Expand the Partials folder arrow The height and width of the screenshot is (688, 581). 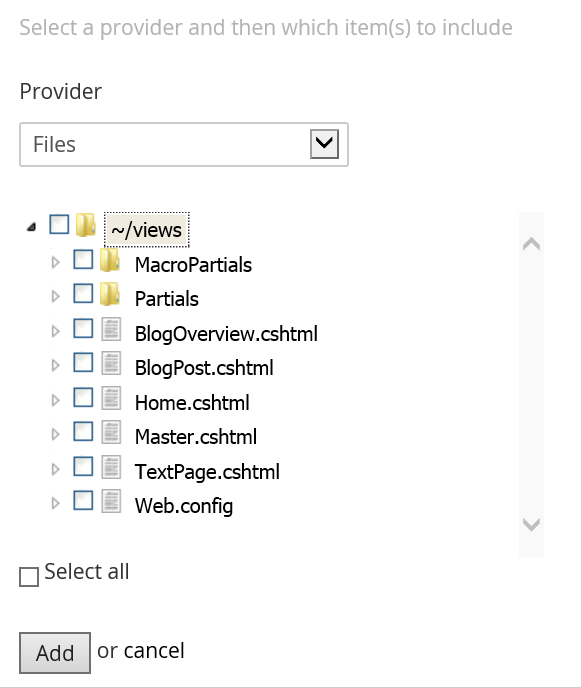(x=55, y=297)
